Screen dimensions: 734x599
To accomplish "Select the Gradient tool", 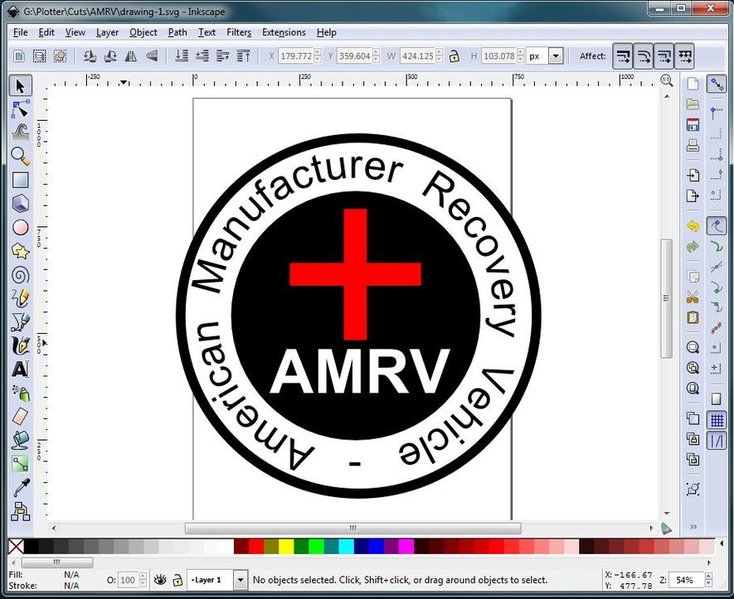I will tap(20, 464).
